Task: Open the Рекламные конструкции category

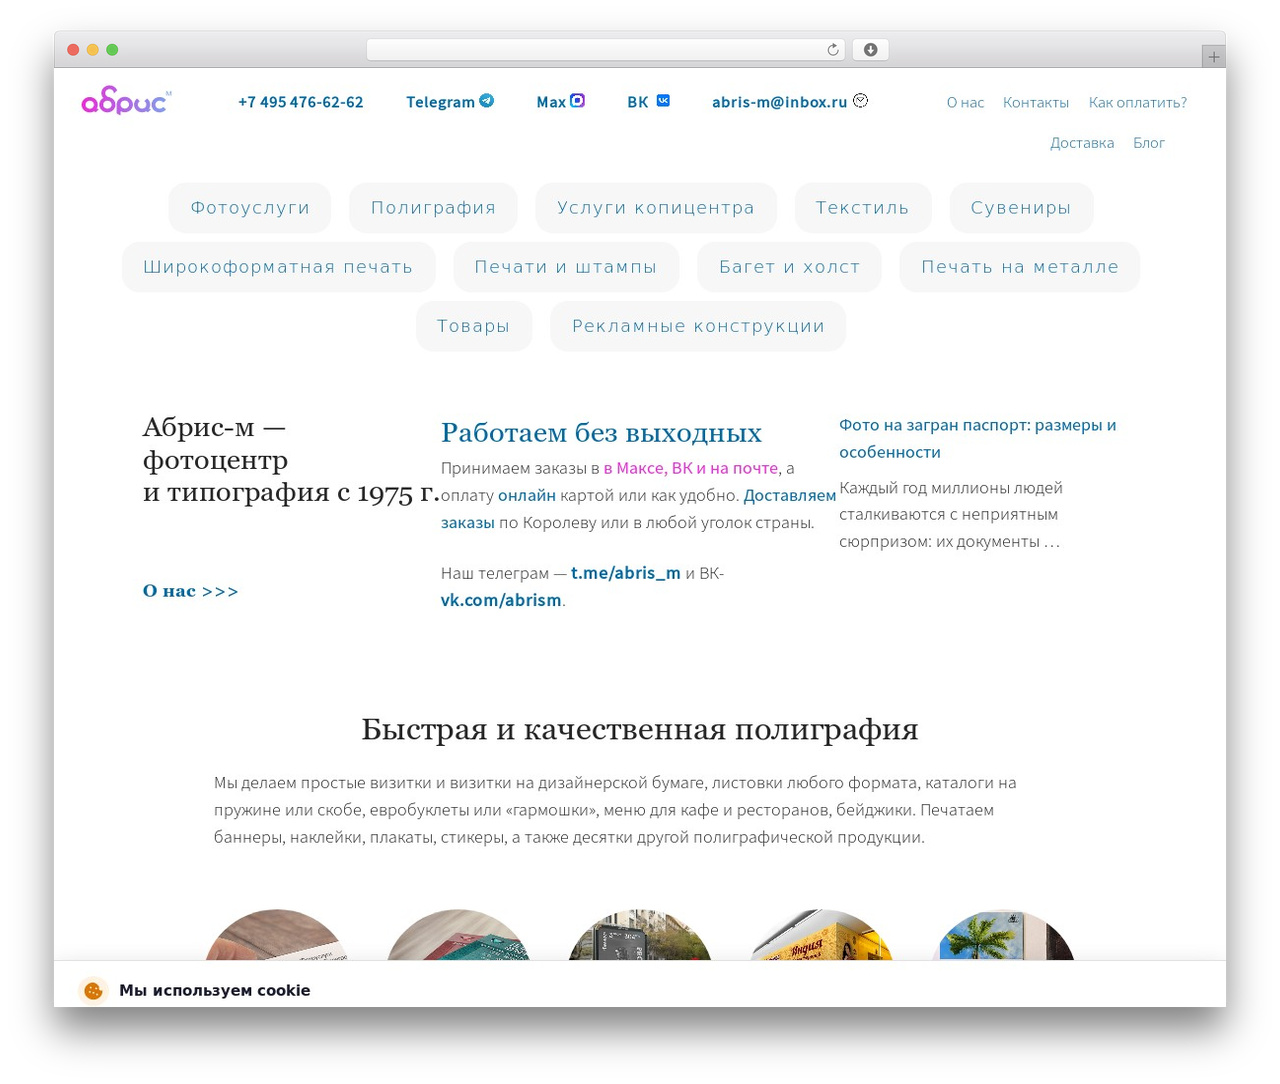Action: [x=698, y=326]
